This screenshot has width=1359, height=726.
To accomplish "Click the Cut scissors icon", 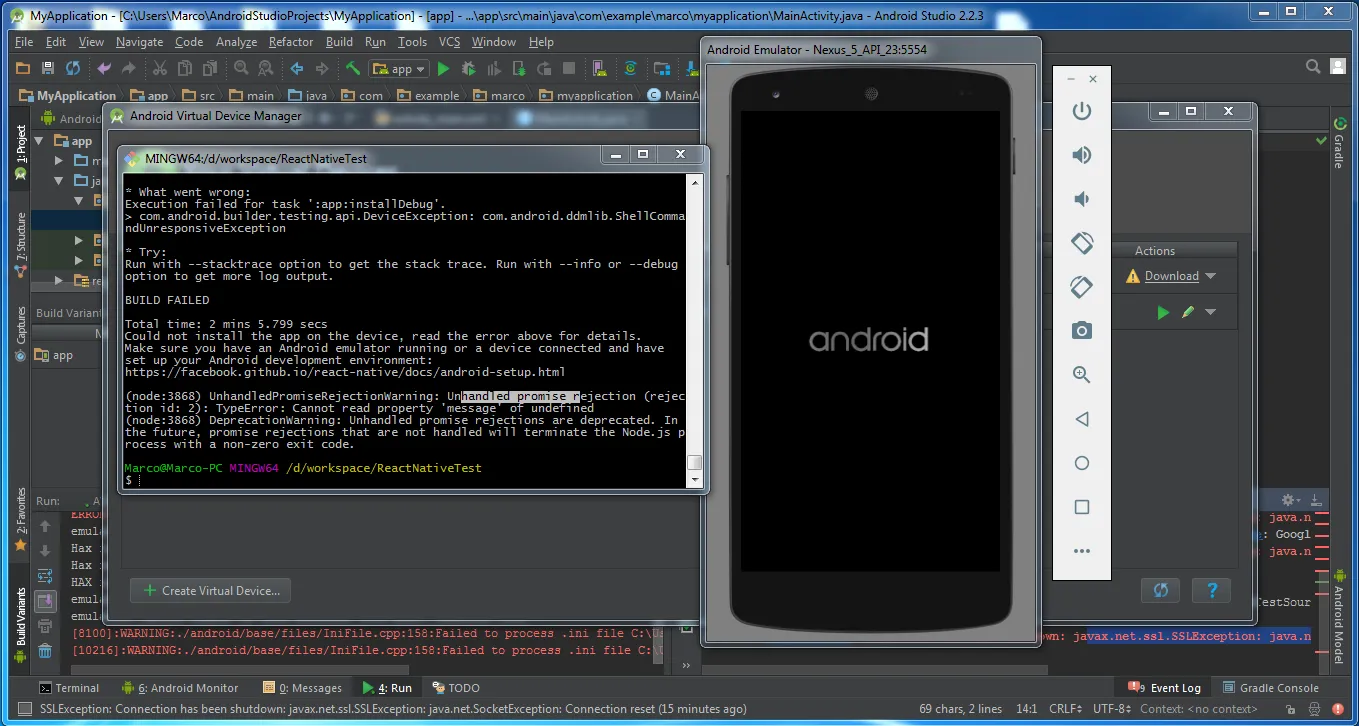I will pos(159,69).
